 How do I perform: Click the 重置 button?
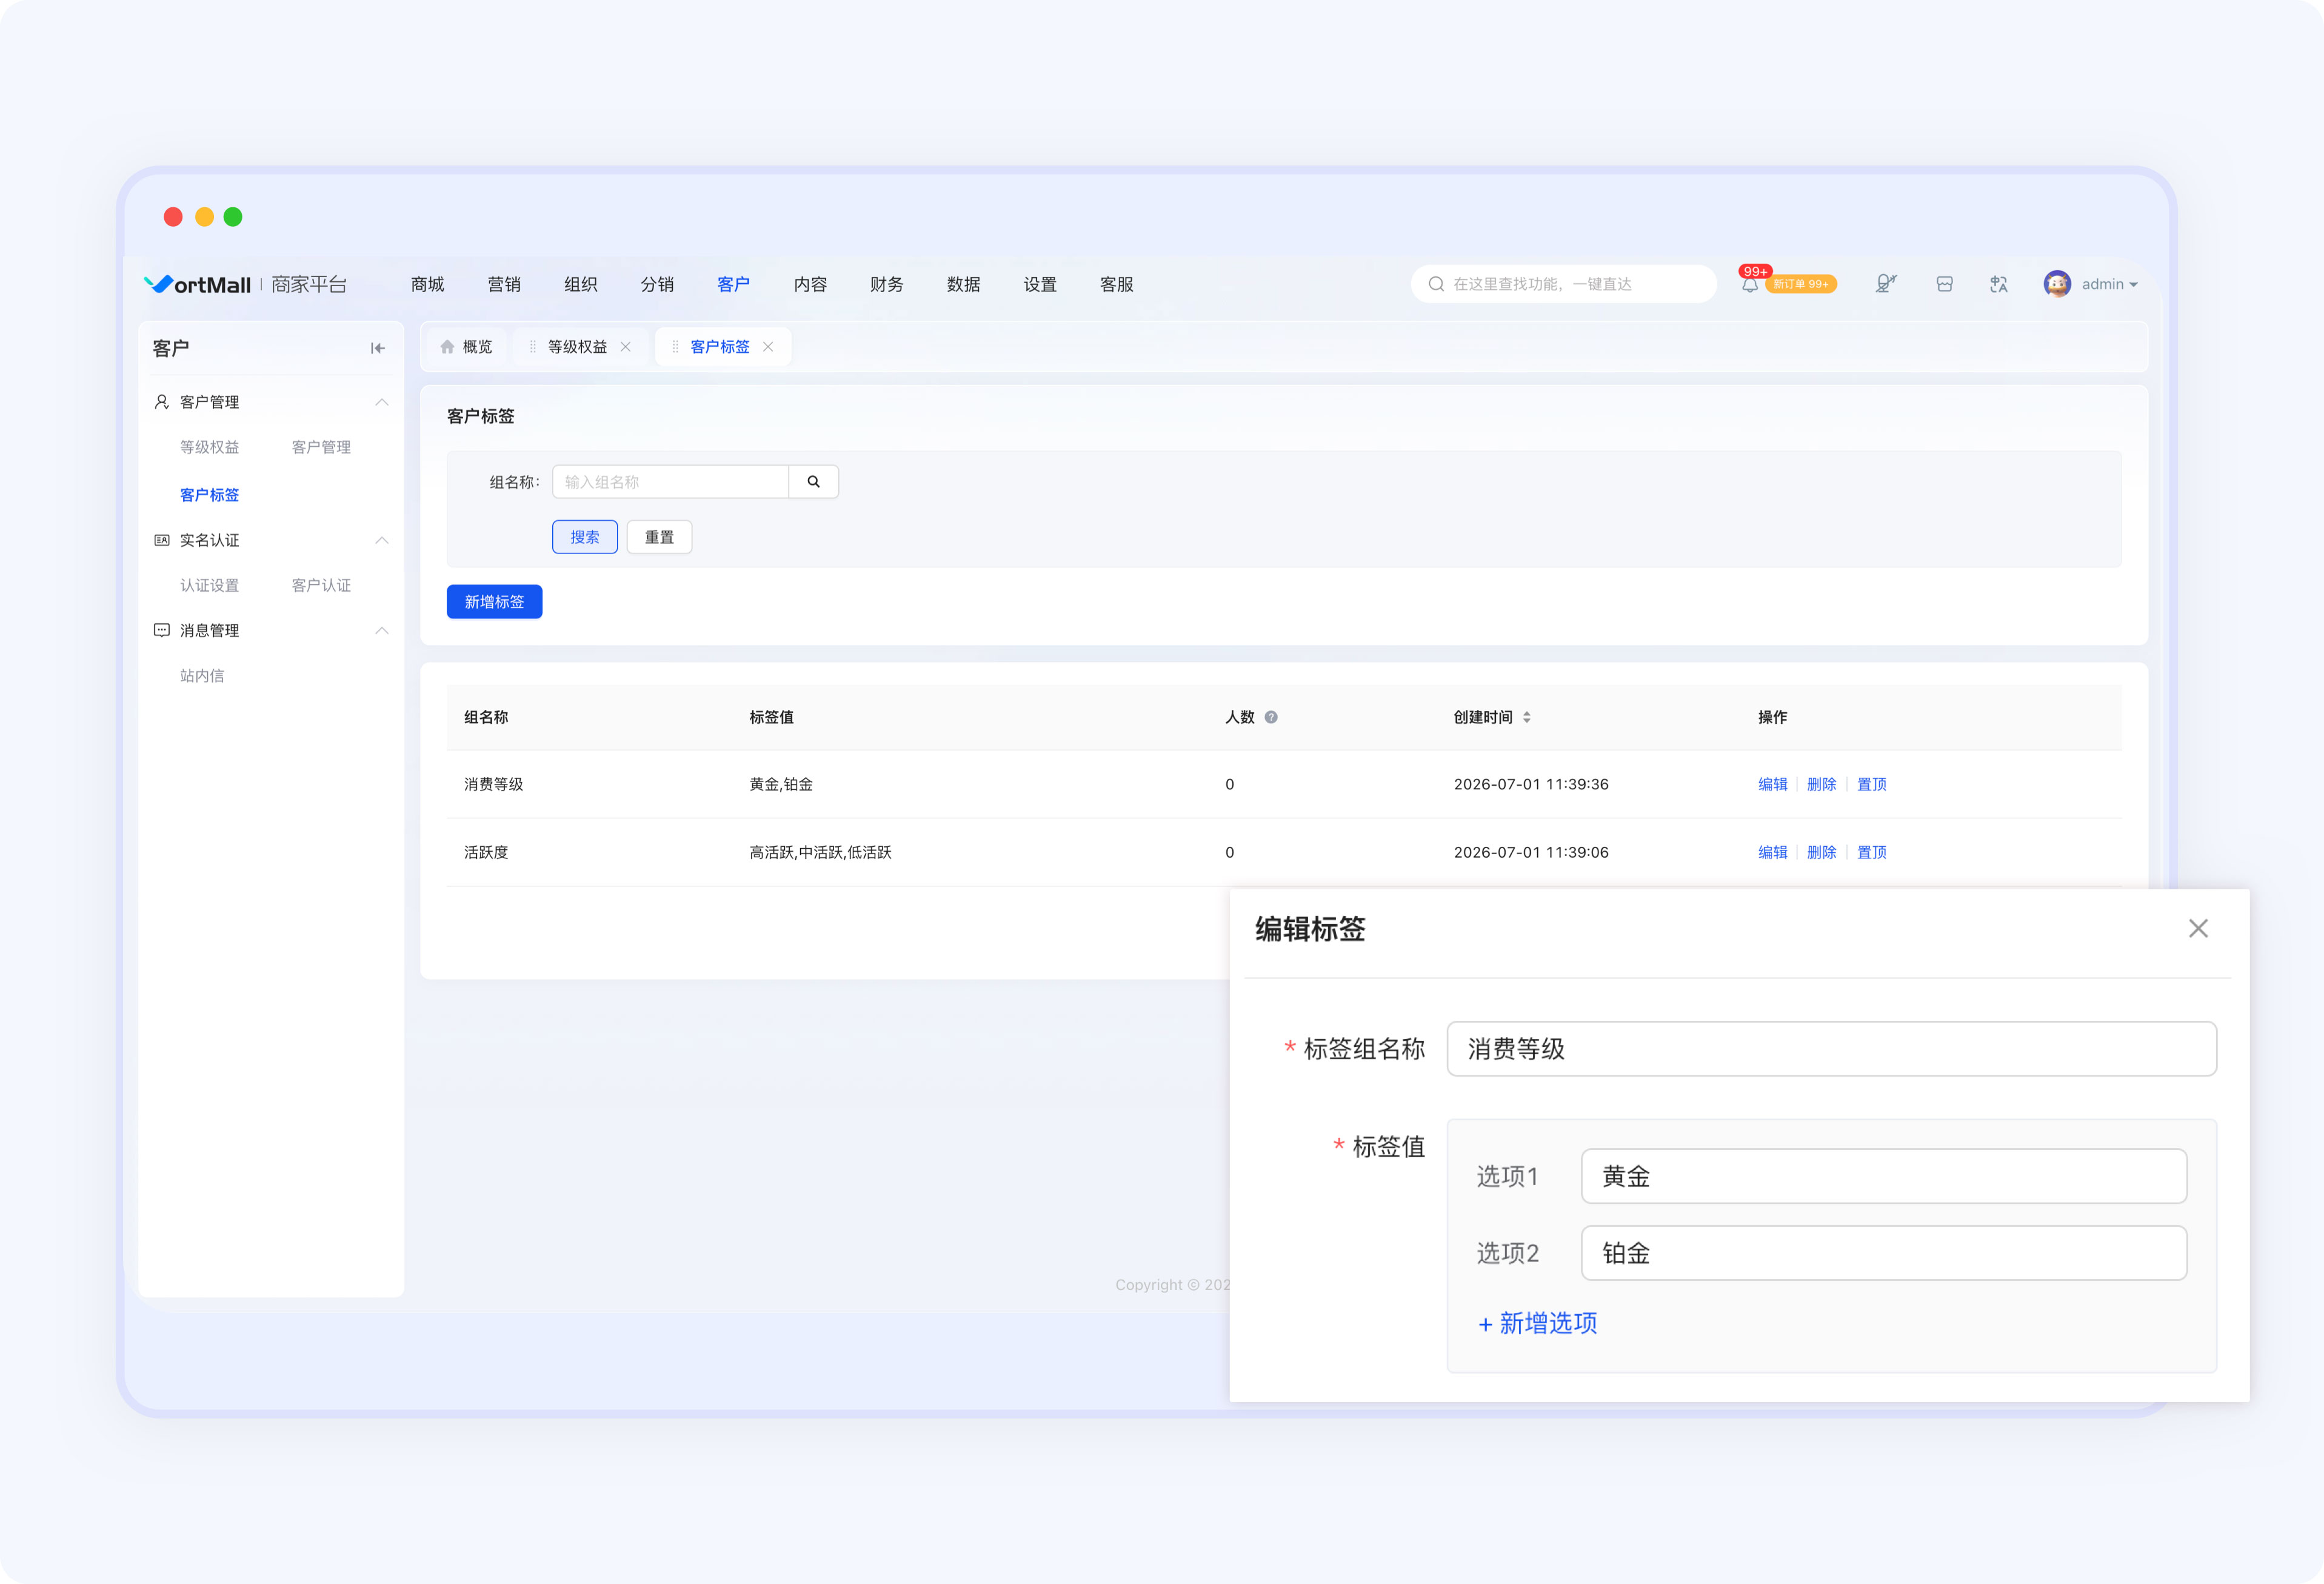[x=659, y=537]
